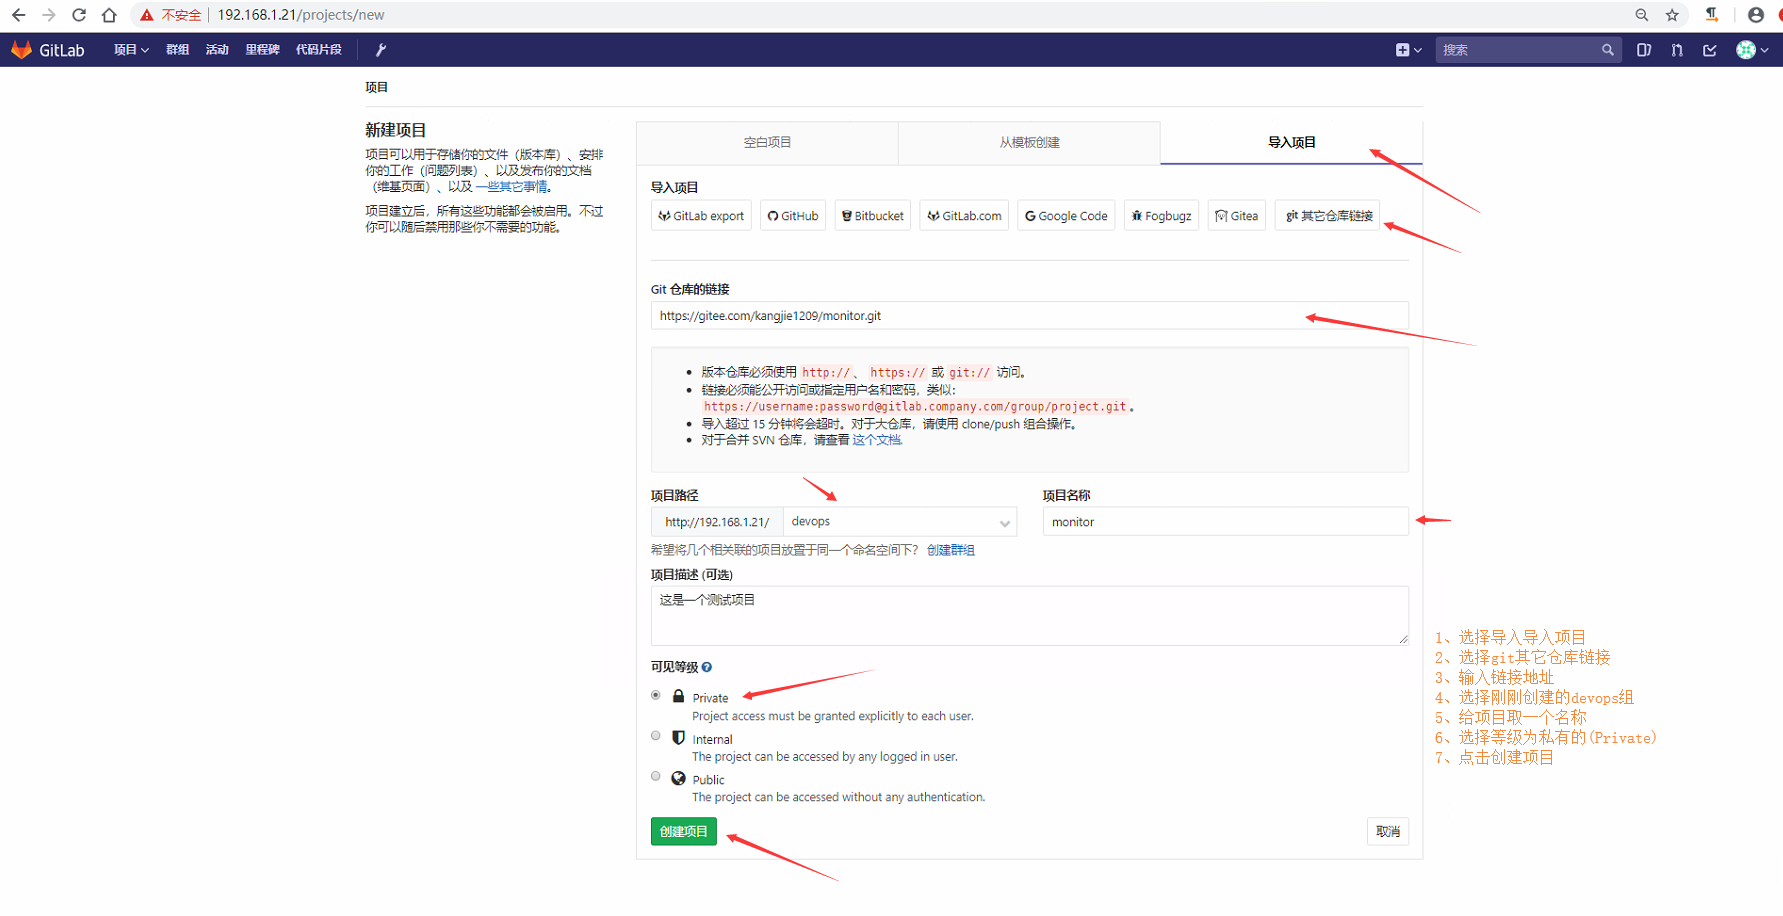Viewport: 1783px width, 916px height.
Task: Click the GitLab fox logo
Action: click(x=21, y=50)
